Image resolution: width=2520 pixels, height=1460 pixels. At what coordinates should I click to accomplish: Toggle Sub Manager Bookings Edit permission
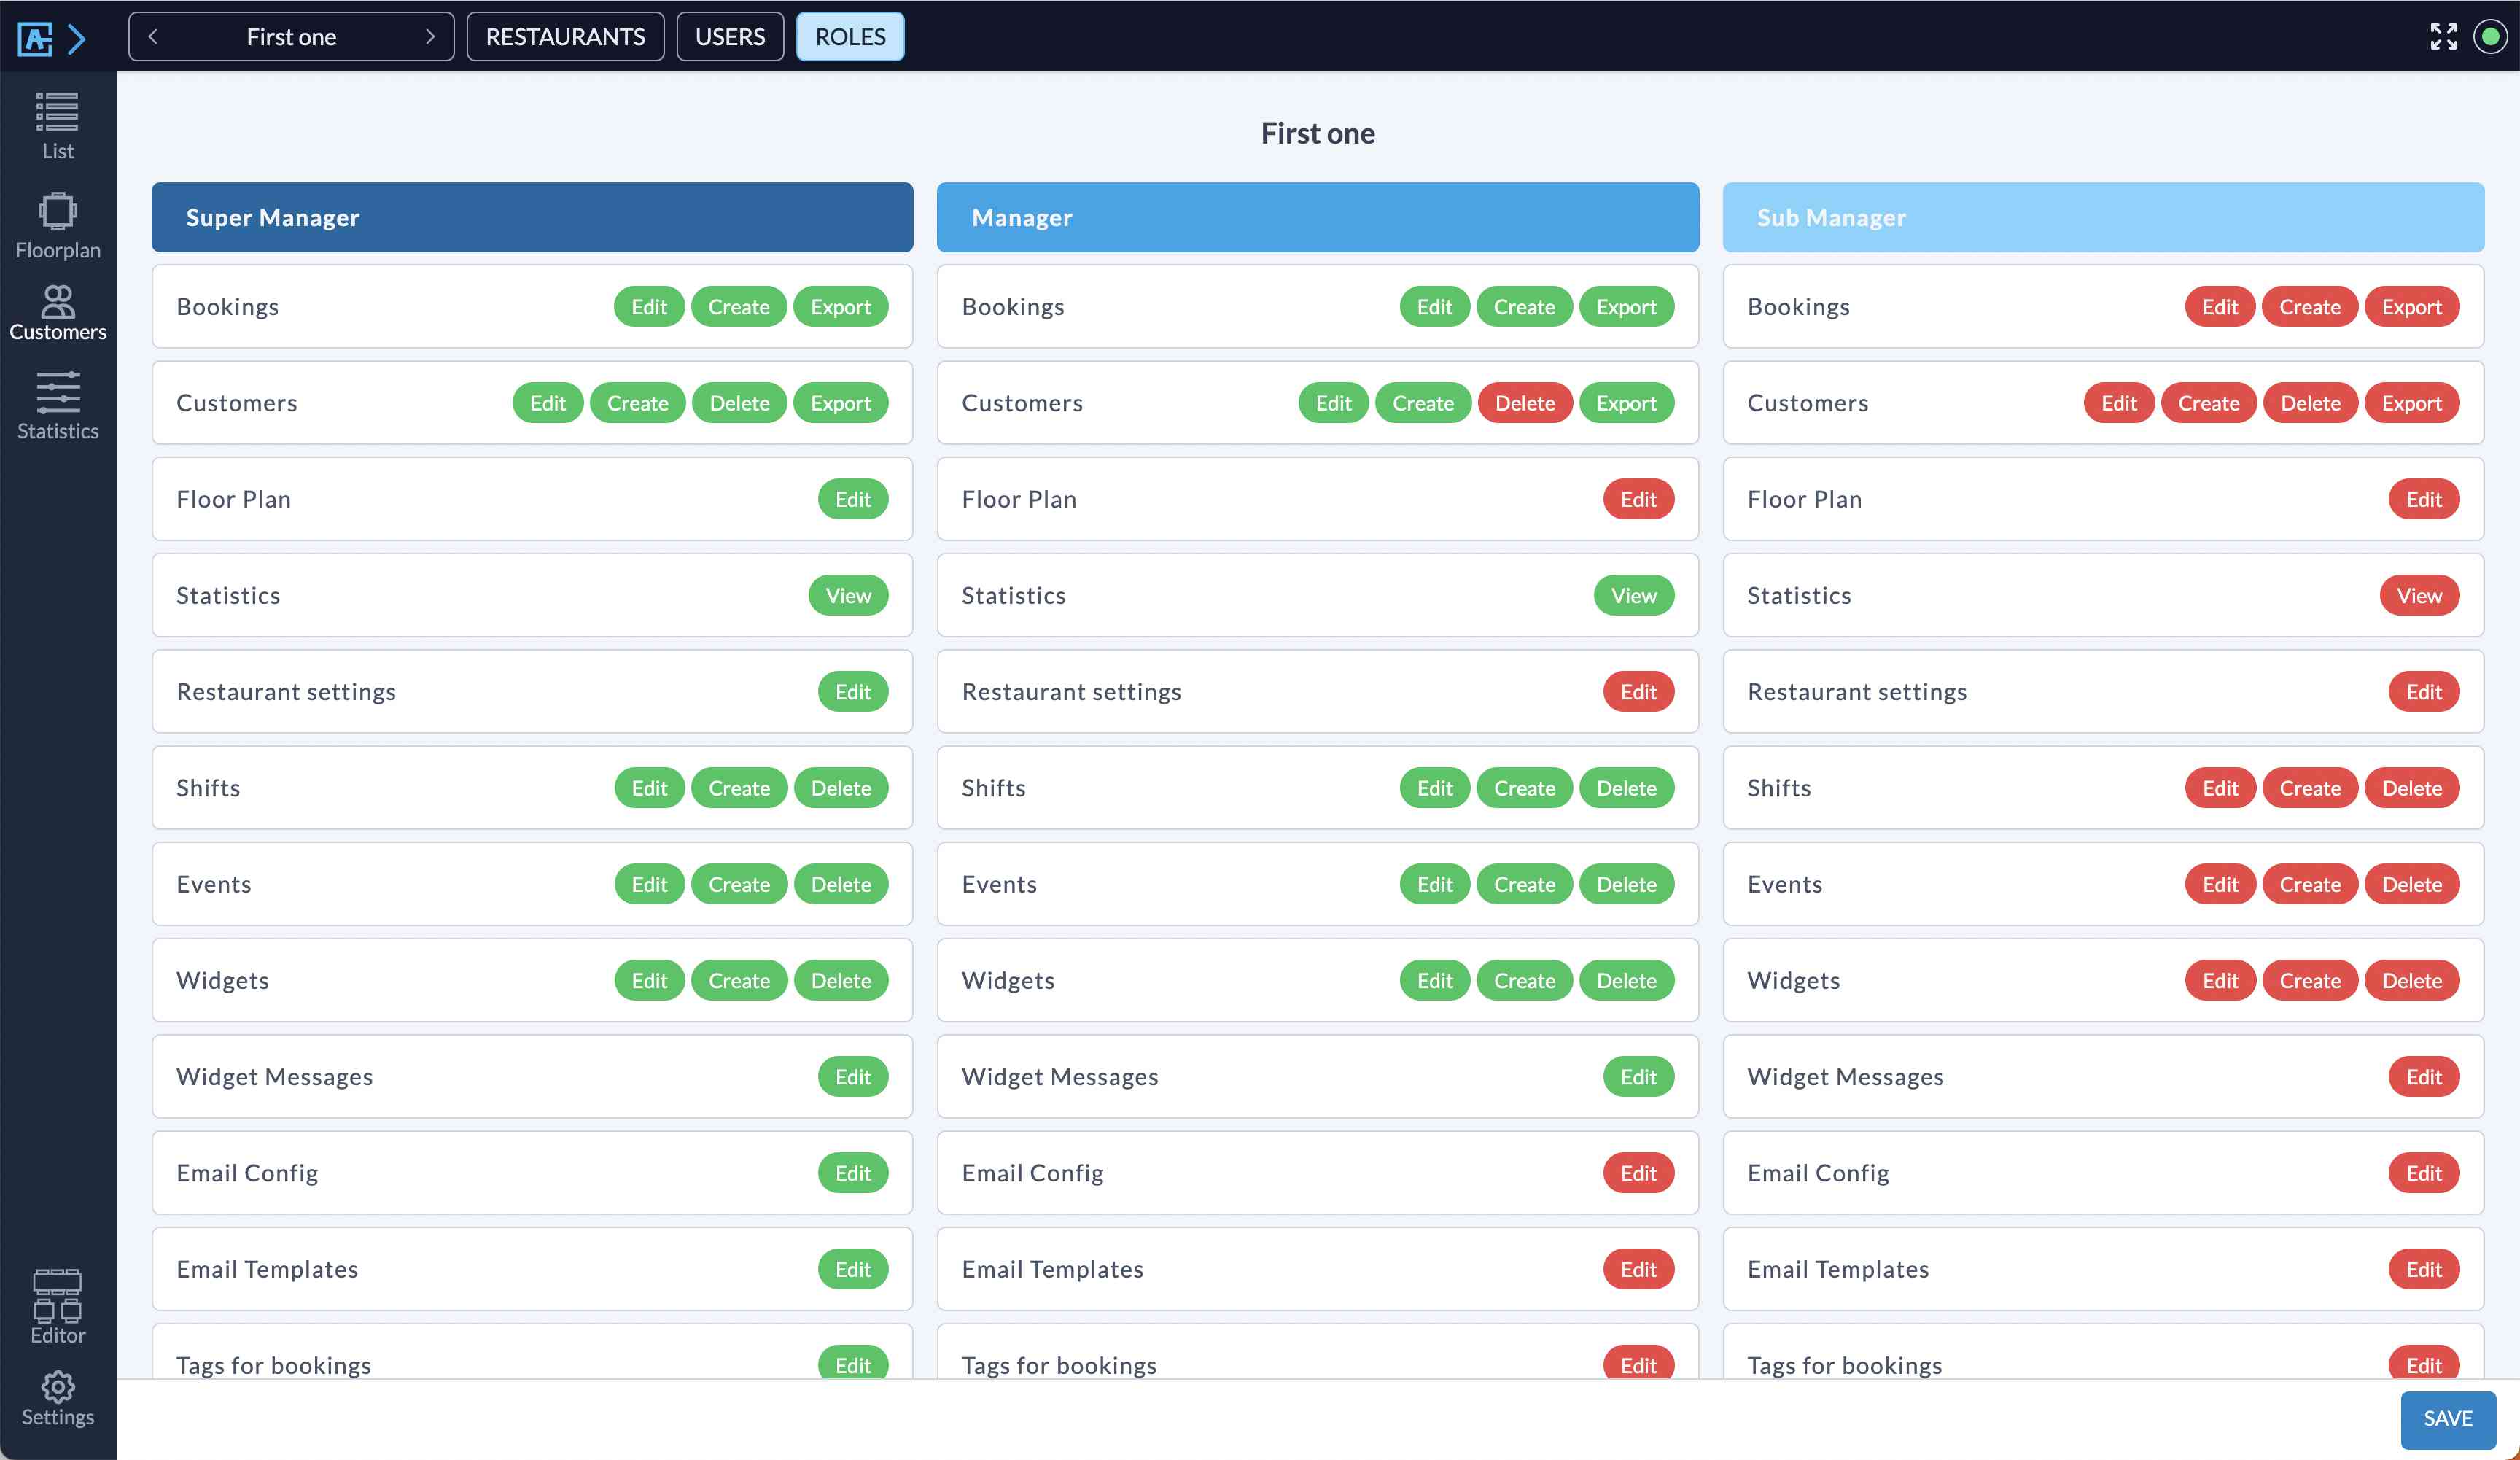click(2220, 307)
